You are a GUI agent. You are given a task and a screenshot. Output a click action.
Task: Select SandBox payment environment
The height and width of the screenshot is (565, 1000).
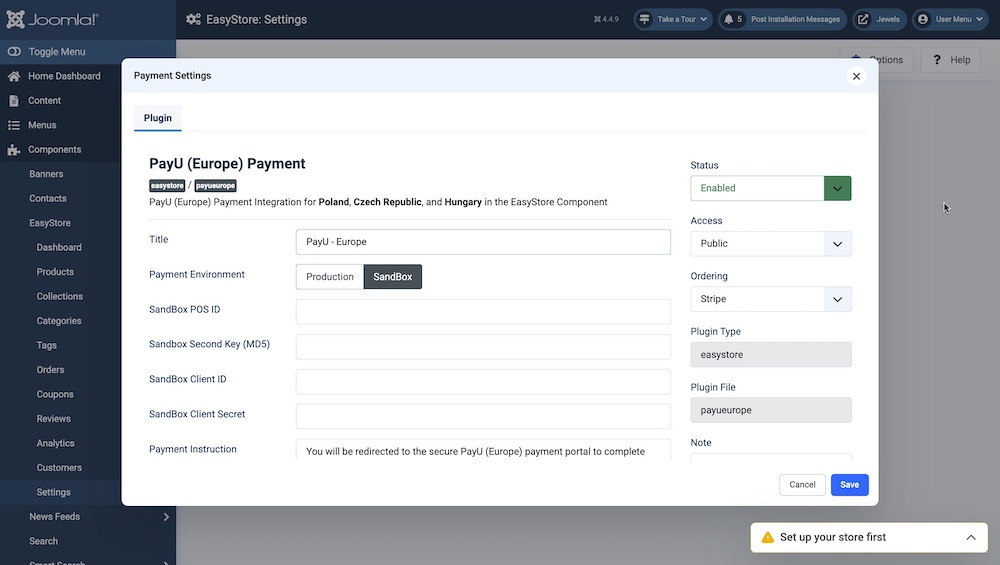393,277
